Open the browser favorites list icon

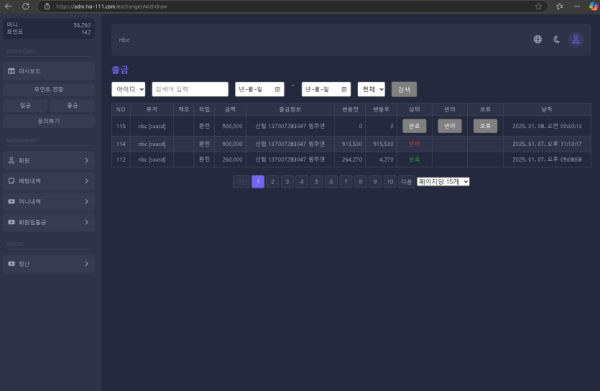[x=559, y=7]
